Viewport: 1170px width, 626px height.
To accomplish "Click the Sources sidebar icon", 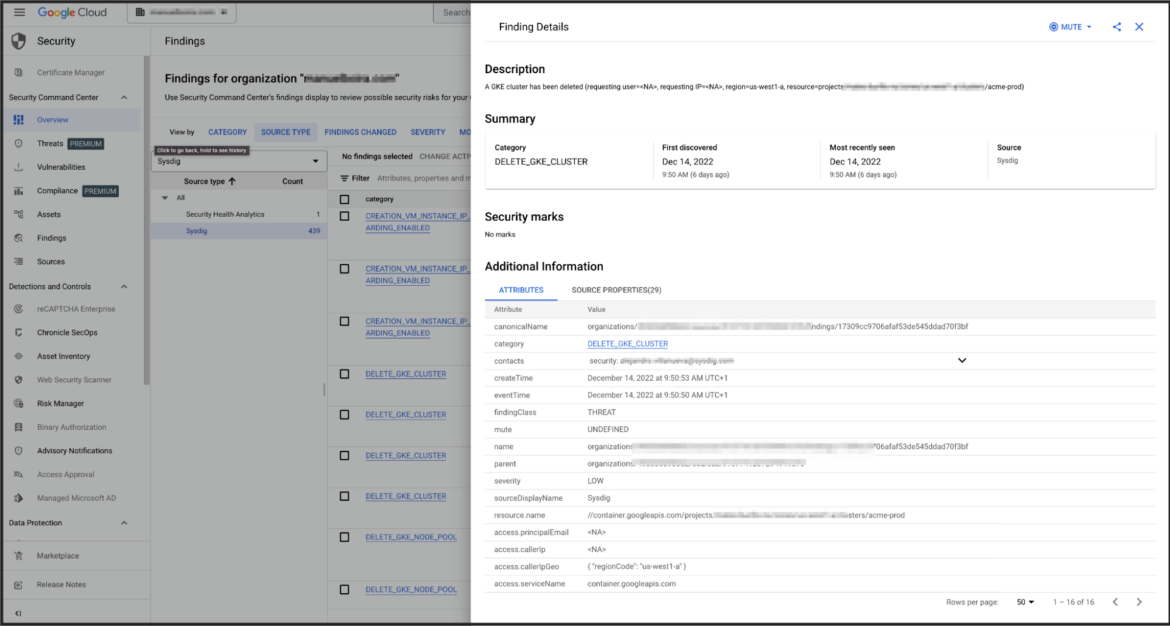I will pyautogui.click(x=19, y=262).
